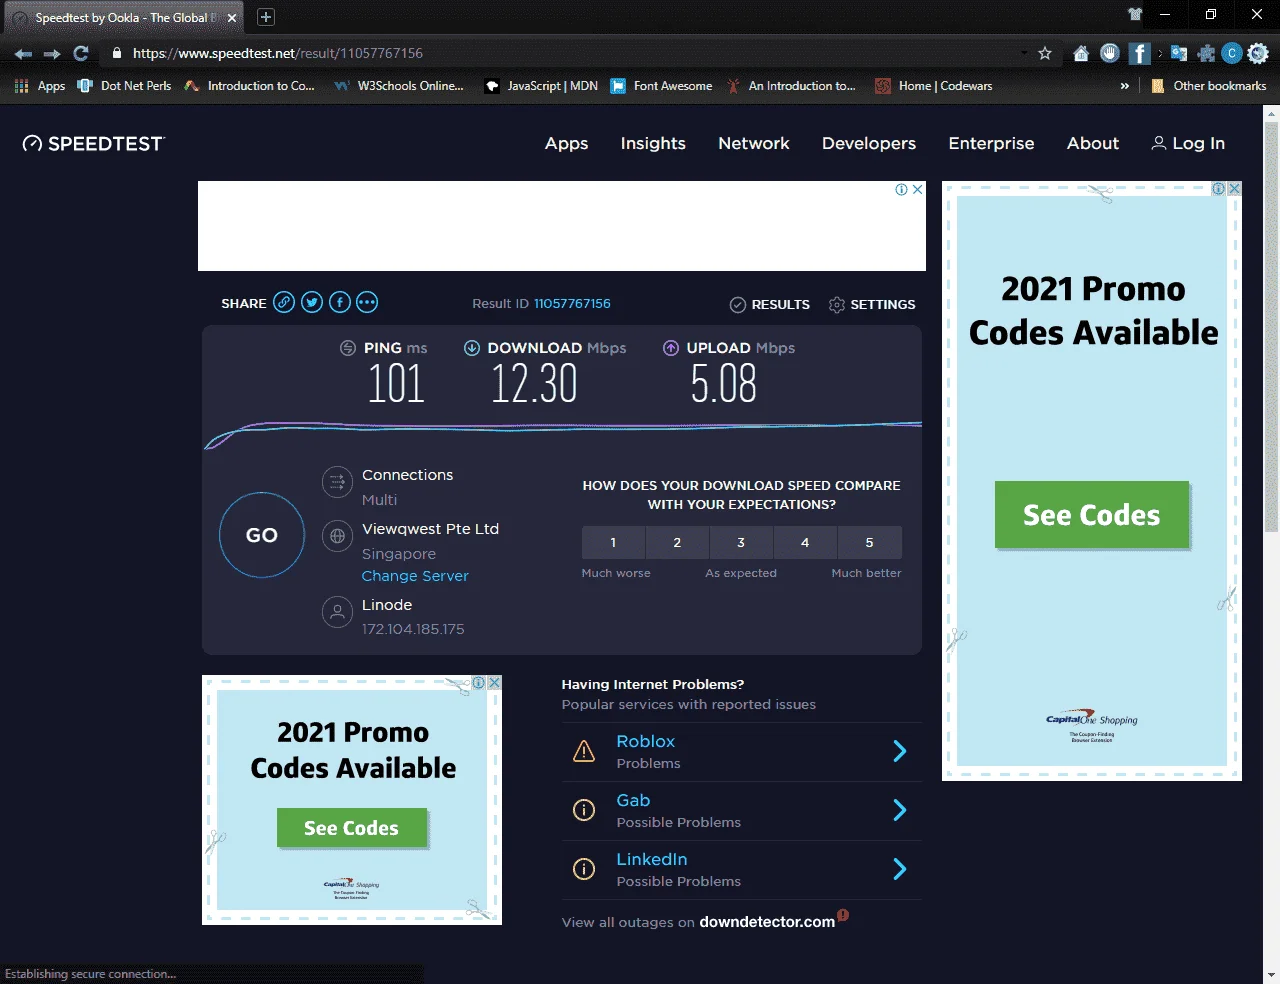Rate download speed 5, much better
Viewport: 1280px width, 984px height.
tap(869, 542)
